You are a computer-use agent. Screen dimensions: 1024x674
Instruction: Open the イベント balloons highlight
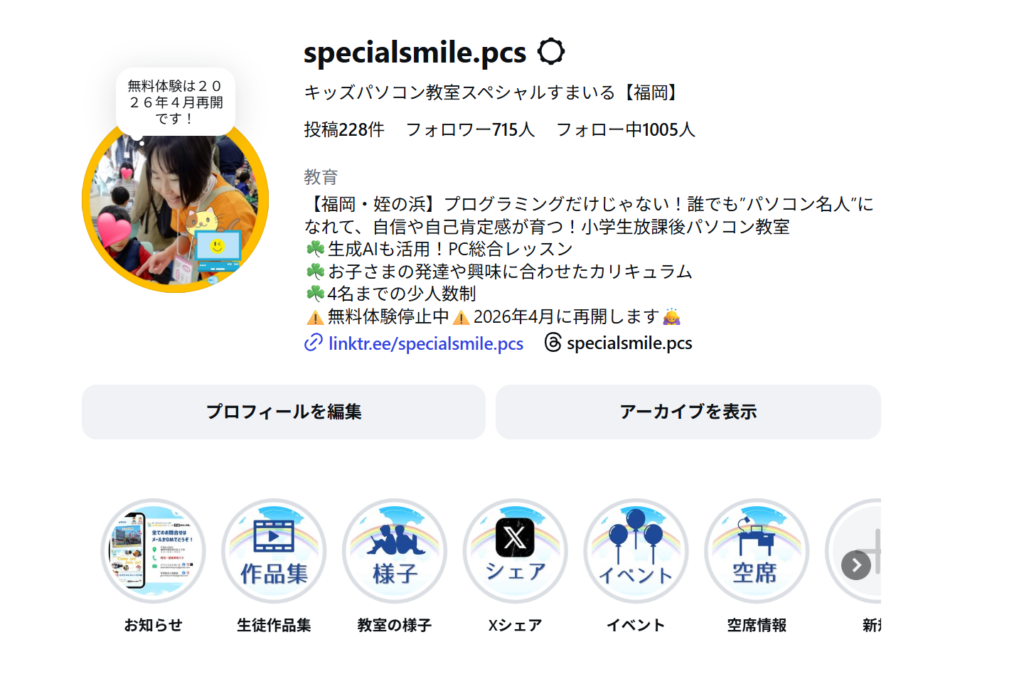pyautogui.click(x=635, y=551)
